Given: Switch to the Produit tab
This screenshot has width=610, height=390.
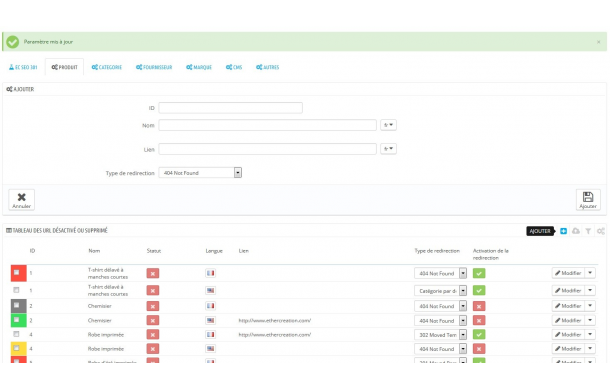Looking at the screenshot, I should pos(65,67).
